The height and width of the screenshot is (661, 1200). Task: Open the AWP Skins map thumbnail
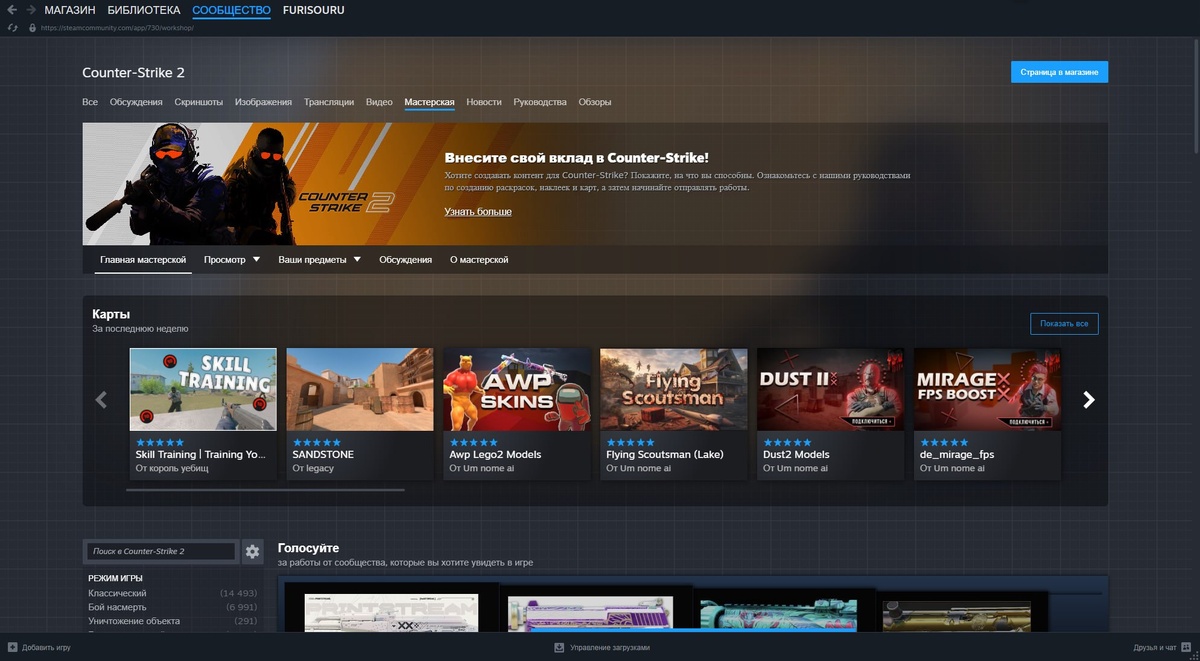[517, 389]
